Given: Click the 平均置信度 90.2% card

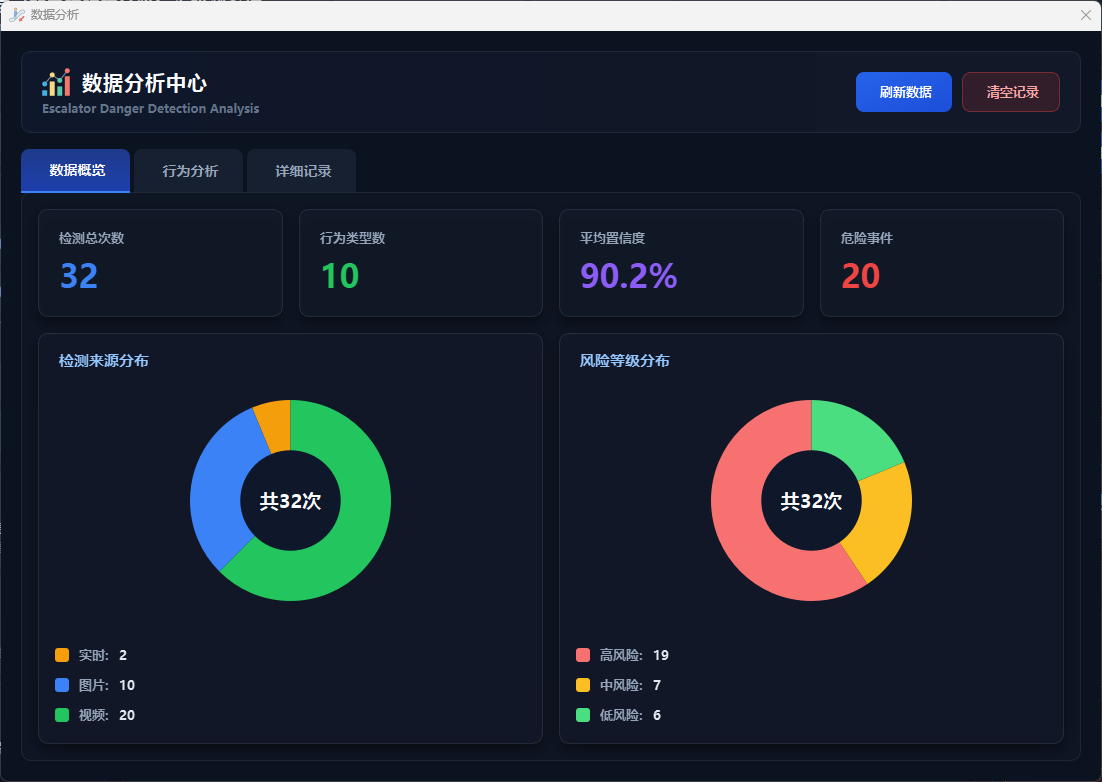Looking at the screenshot, I should click(x=681, y=263).
